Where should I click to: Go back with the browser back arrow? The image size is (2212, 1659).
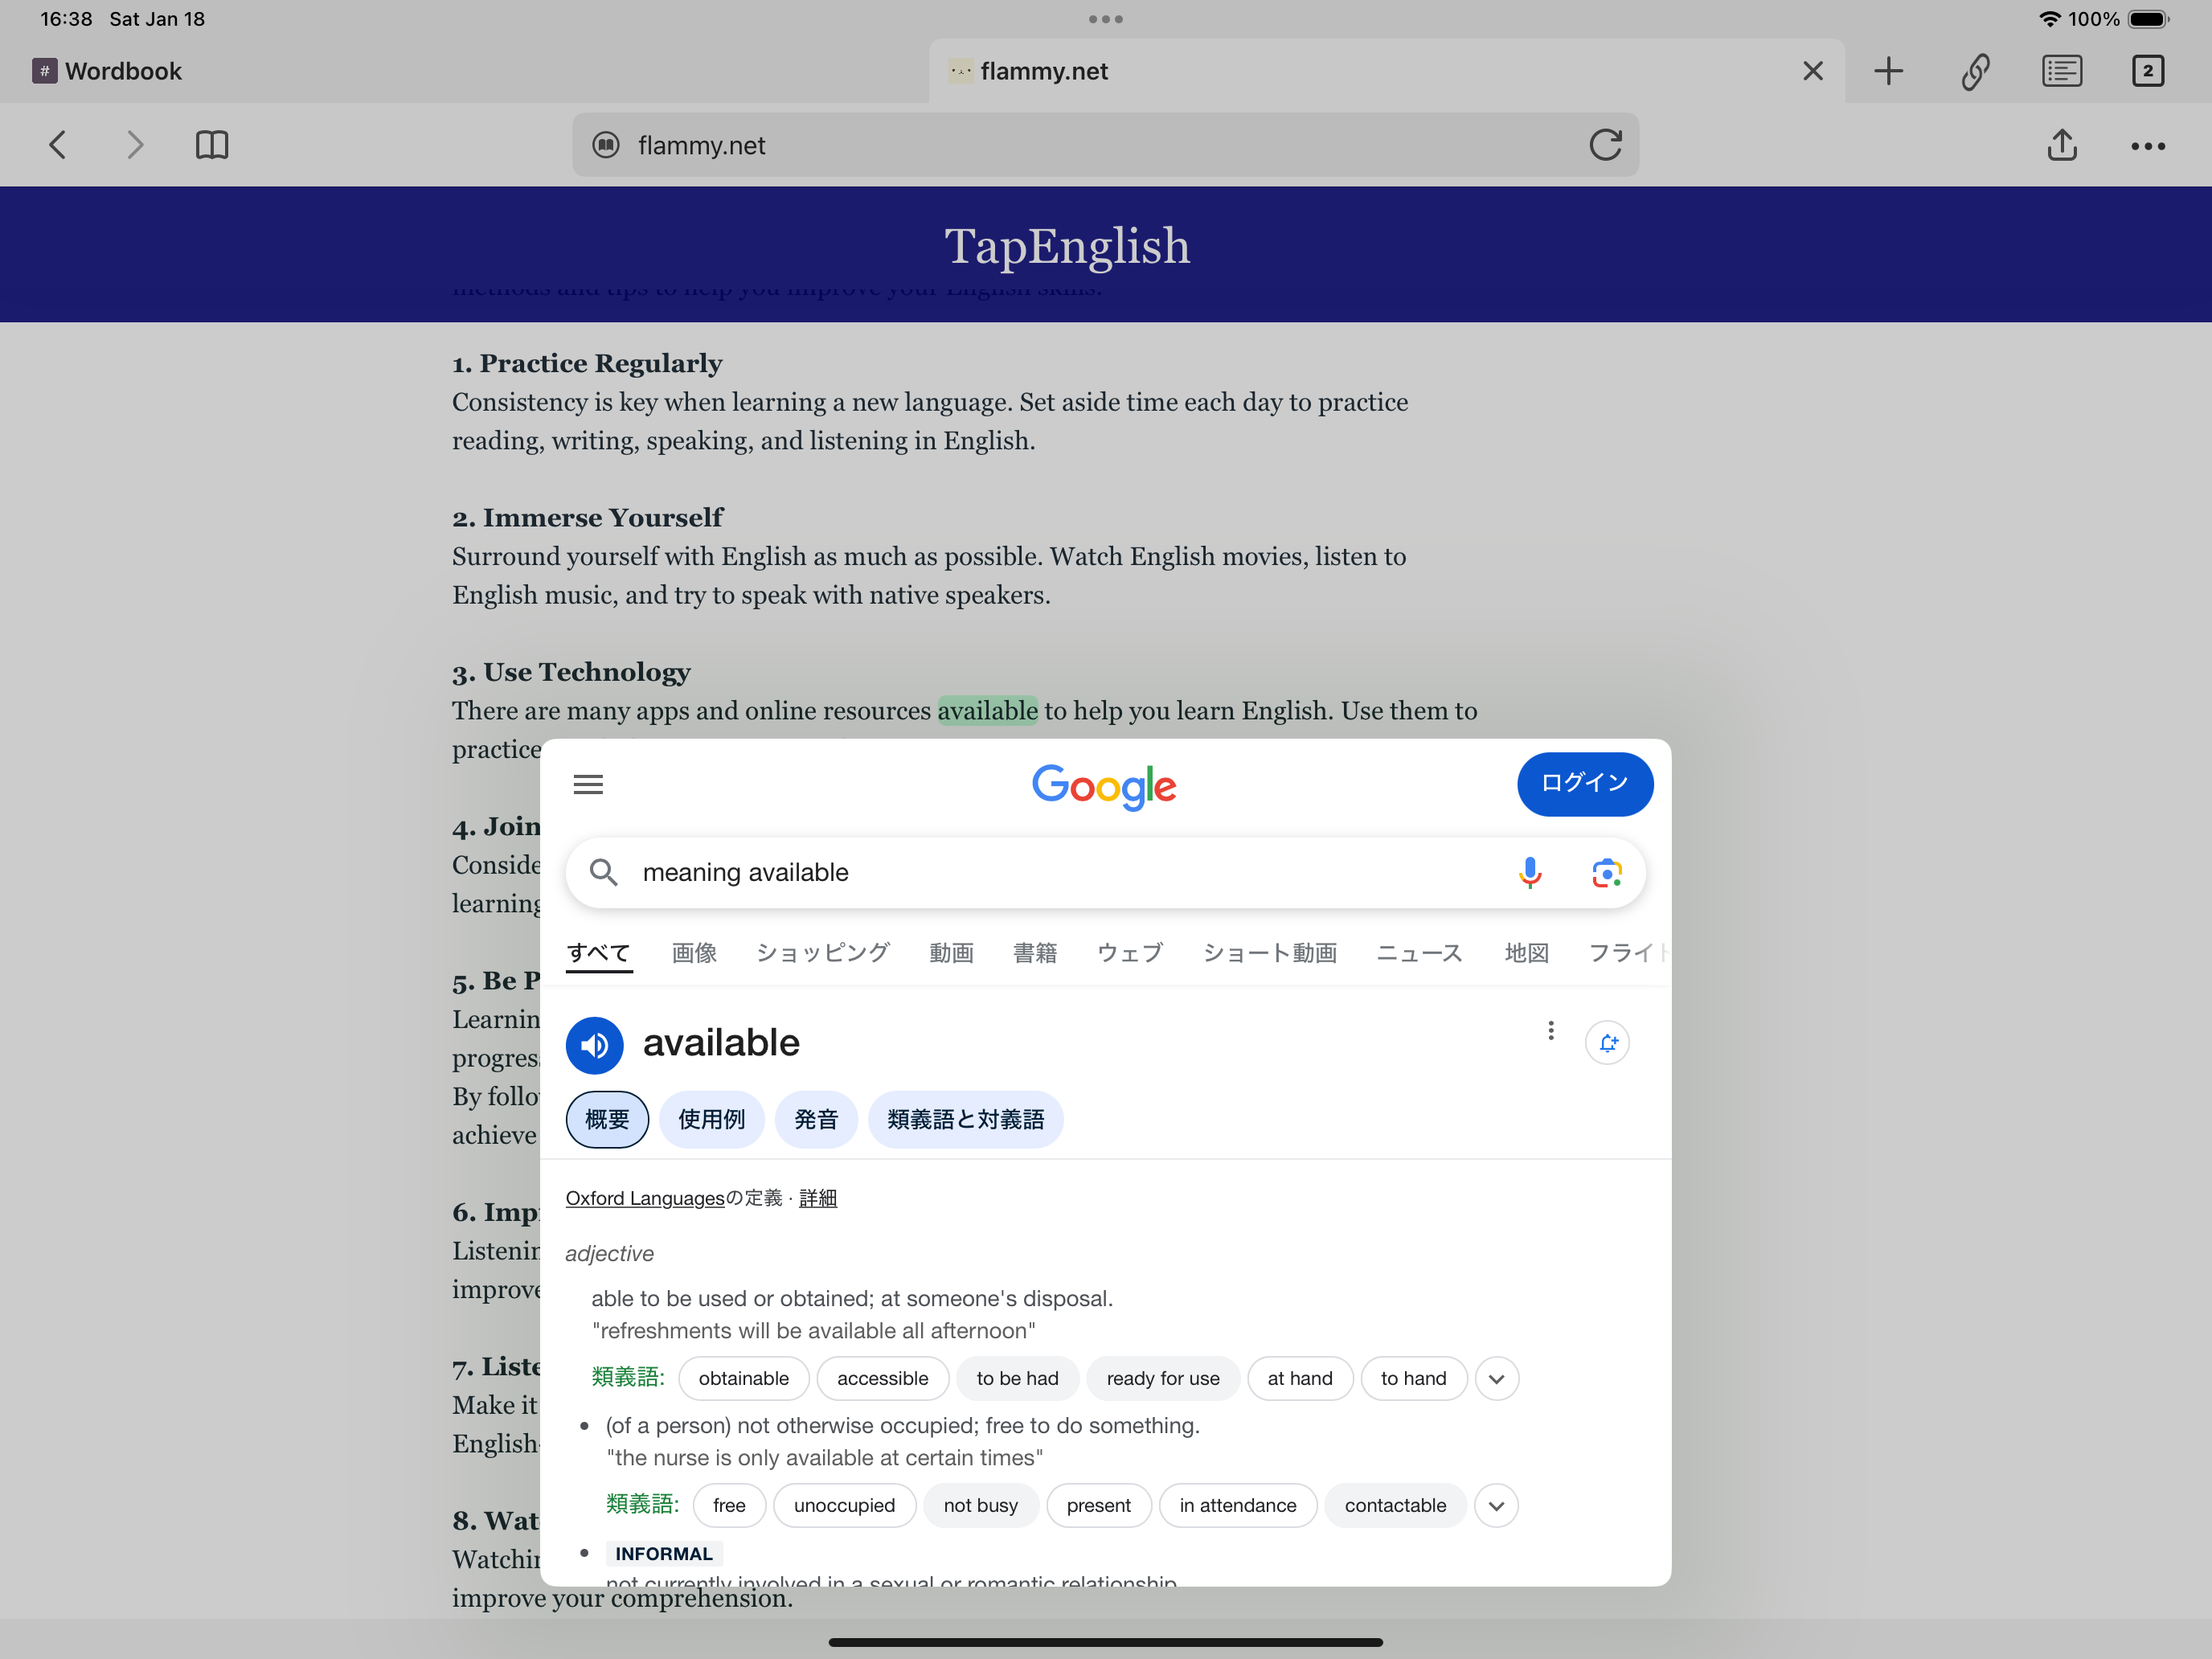click(x=58, y=145)
